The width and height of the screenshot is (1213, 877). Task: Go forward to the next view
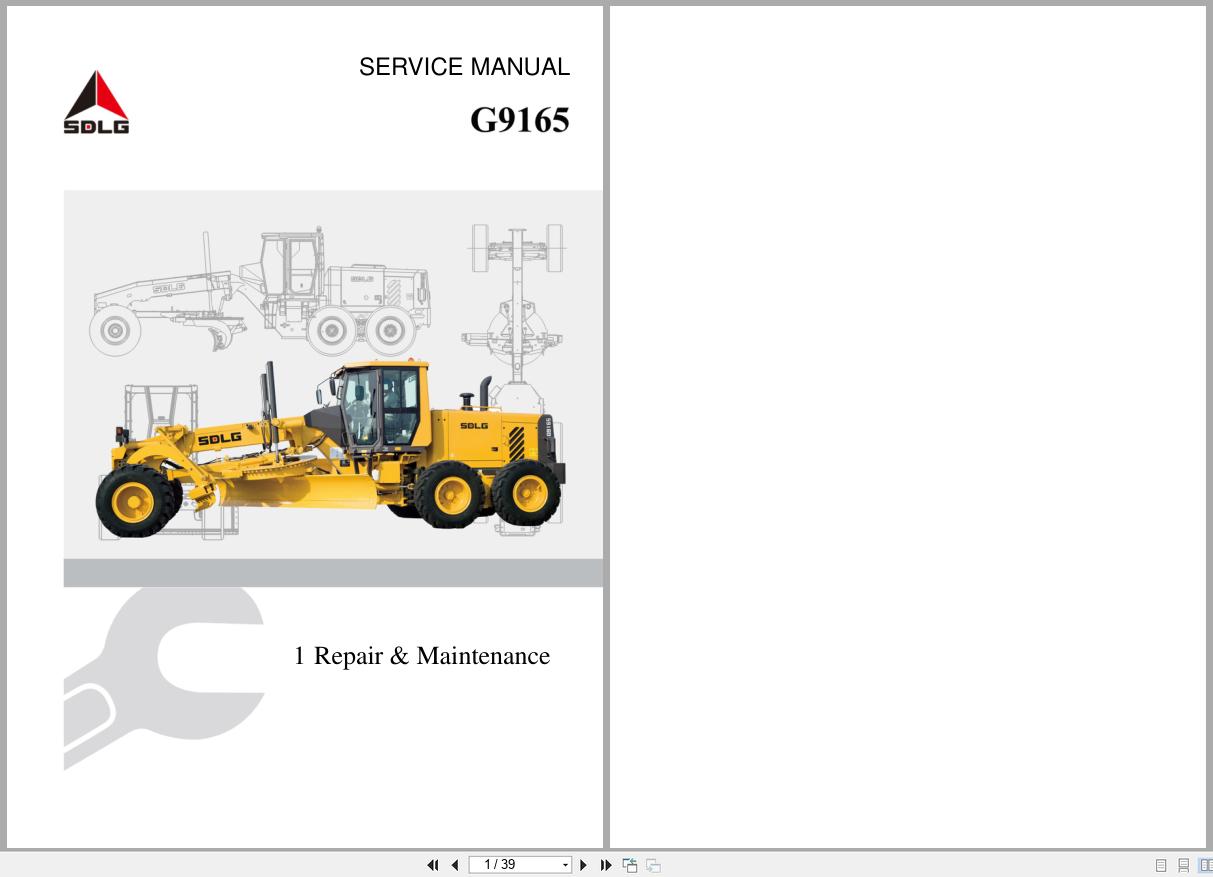[651, 864]
